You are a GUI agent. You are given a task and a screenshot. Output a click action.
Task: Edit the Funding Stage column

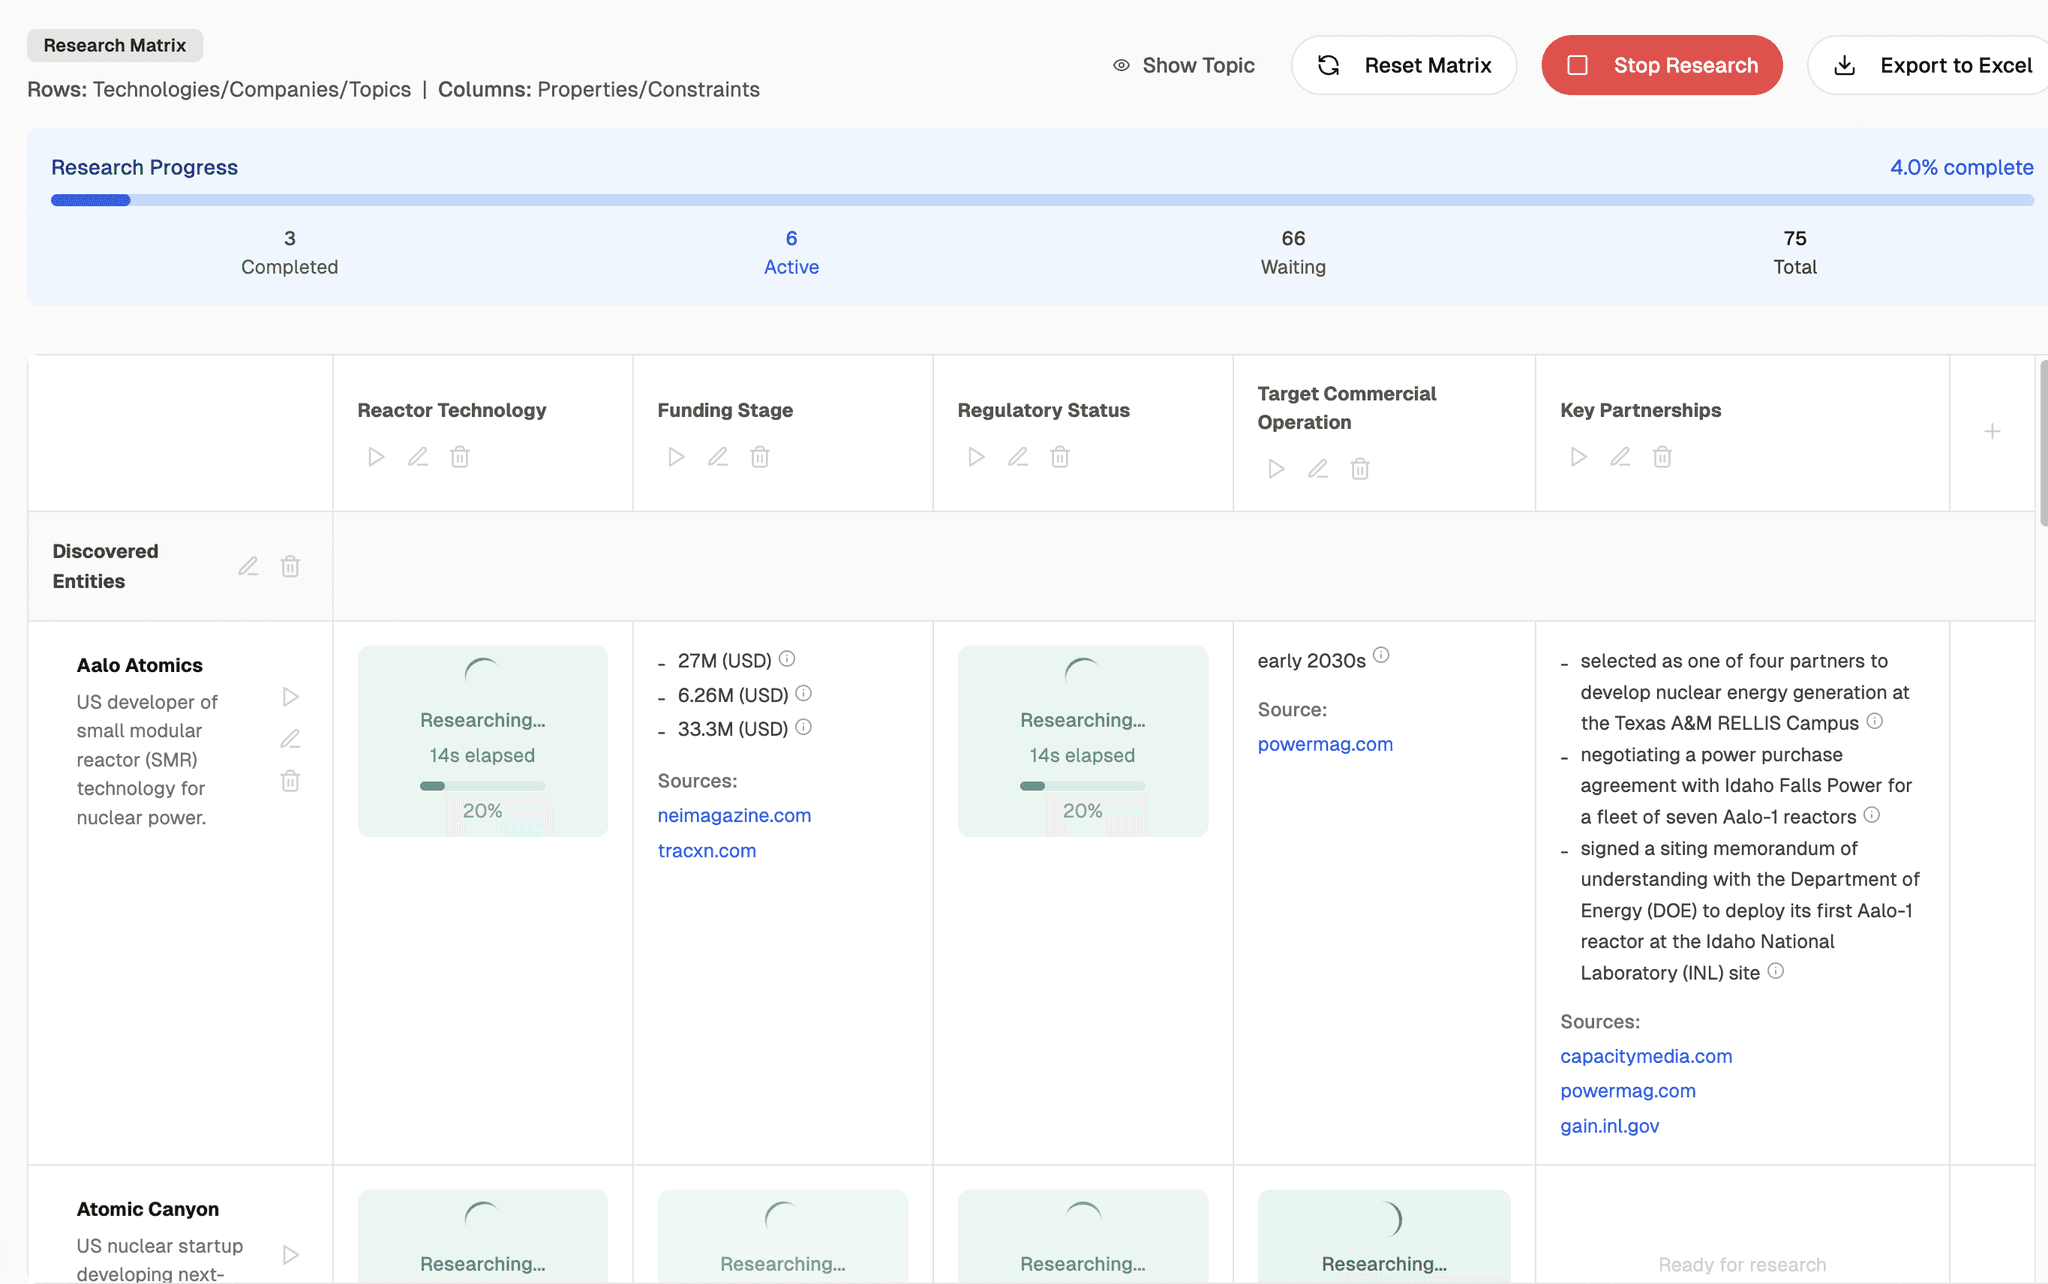[718, 457]
